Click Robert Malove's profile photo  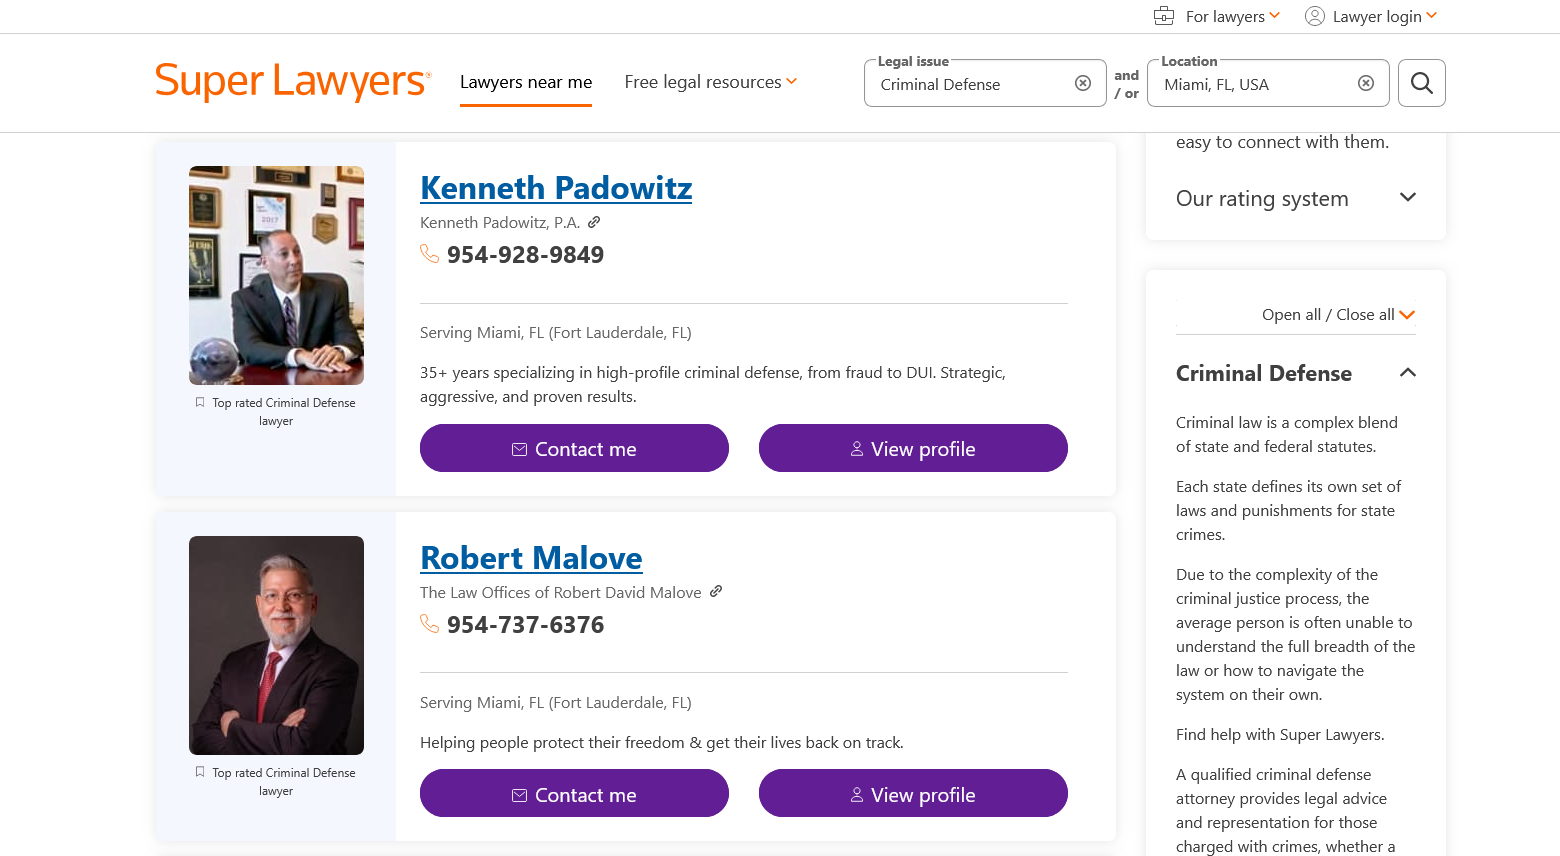click(x=276, y=645)
